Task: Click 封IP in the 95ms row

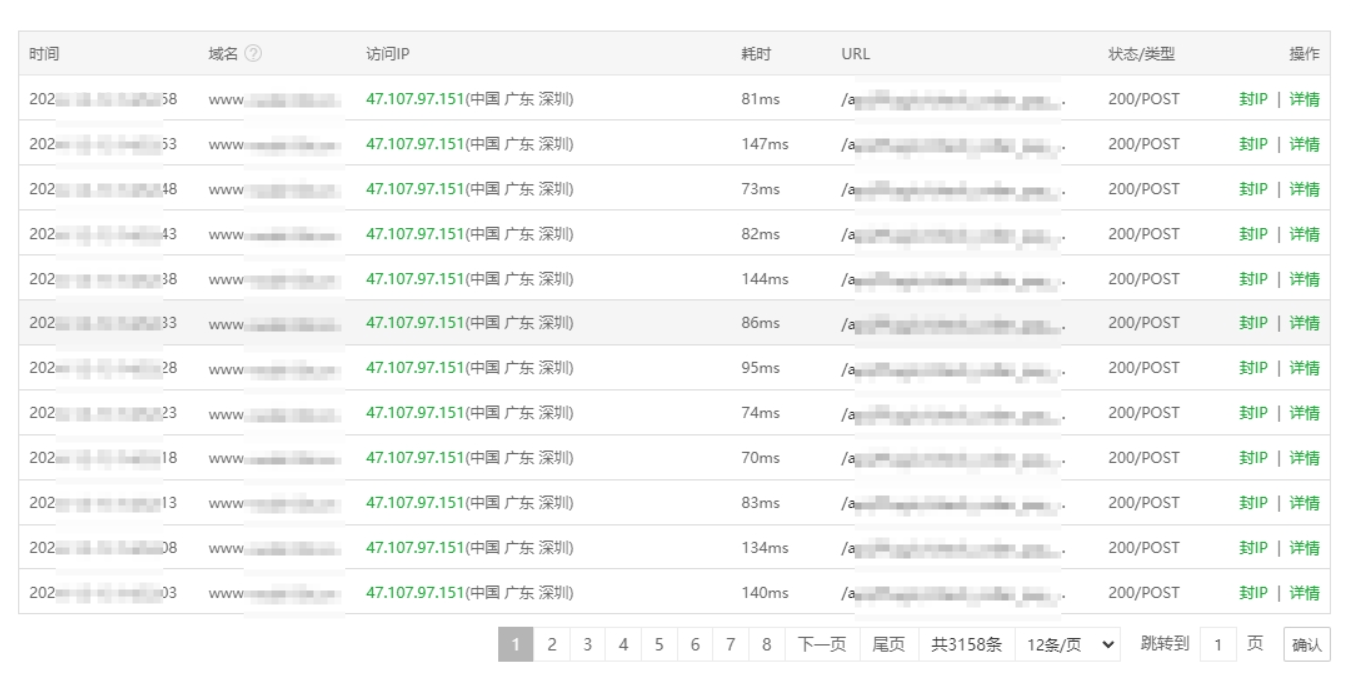Action: (x=1253, y=368)
